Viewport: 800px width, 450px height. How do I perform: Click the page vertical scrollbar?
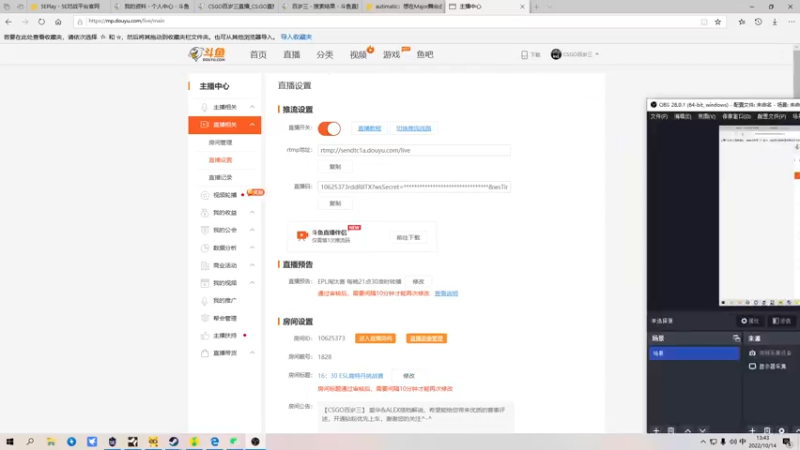[796, 71]
